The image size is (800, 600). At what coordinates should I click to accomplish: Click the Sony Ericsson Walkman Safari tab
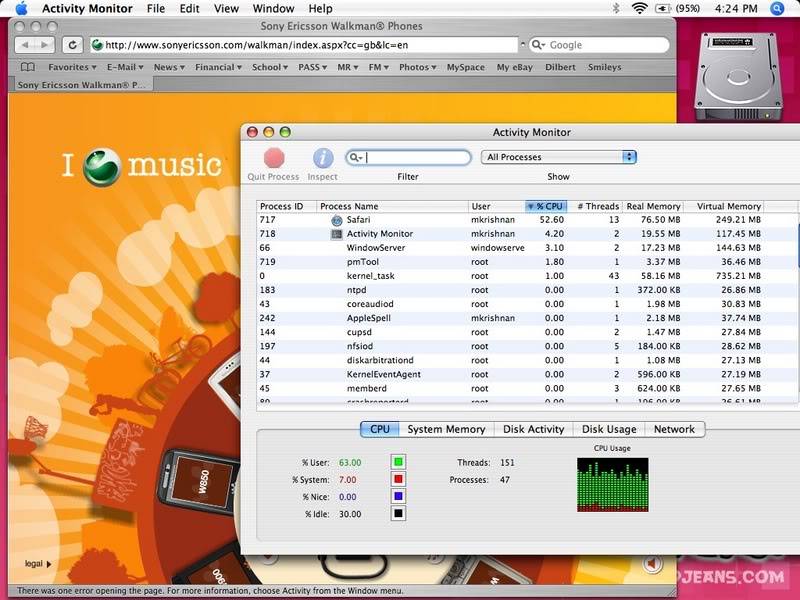[x=82, y=85]
